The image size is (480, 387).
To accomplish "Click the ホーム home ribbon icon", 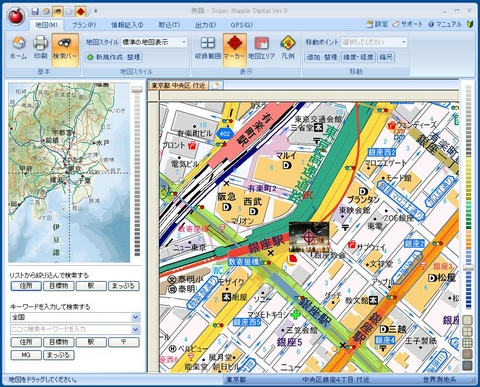I will tap(19, 48).
